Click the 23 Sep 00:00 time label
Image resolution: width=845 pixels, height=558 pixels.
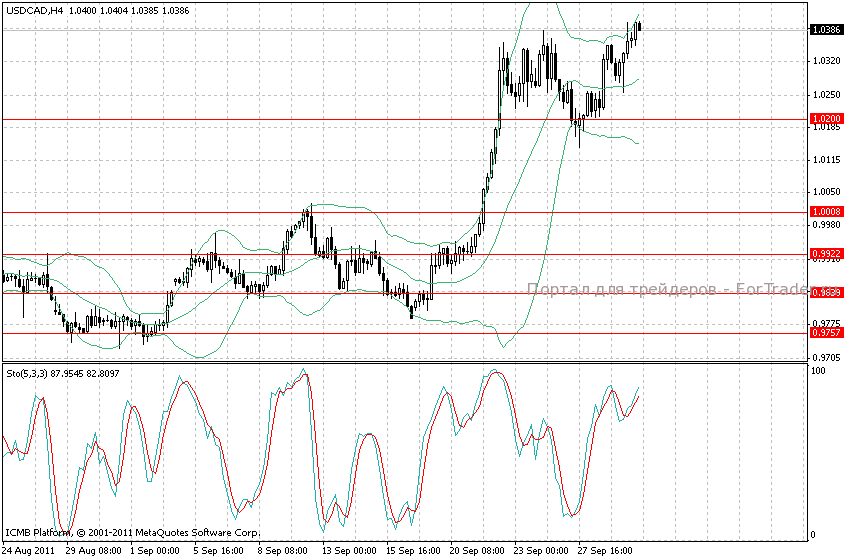pyautogui.click(x=541, y=551)
